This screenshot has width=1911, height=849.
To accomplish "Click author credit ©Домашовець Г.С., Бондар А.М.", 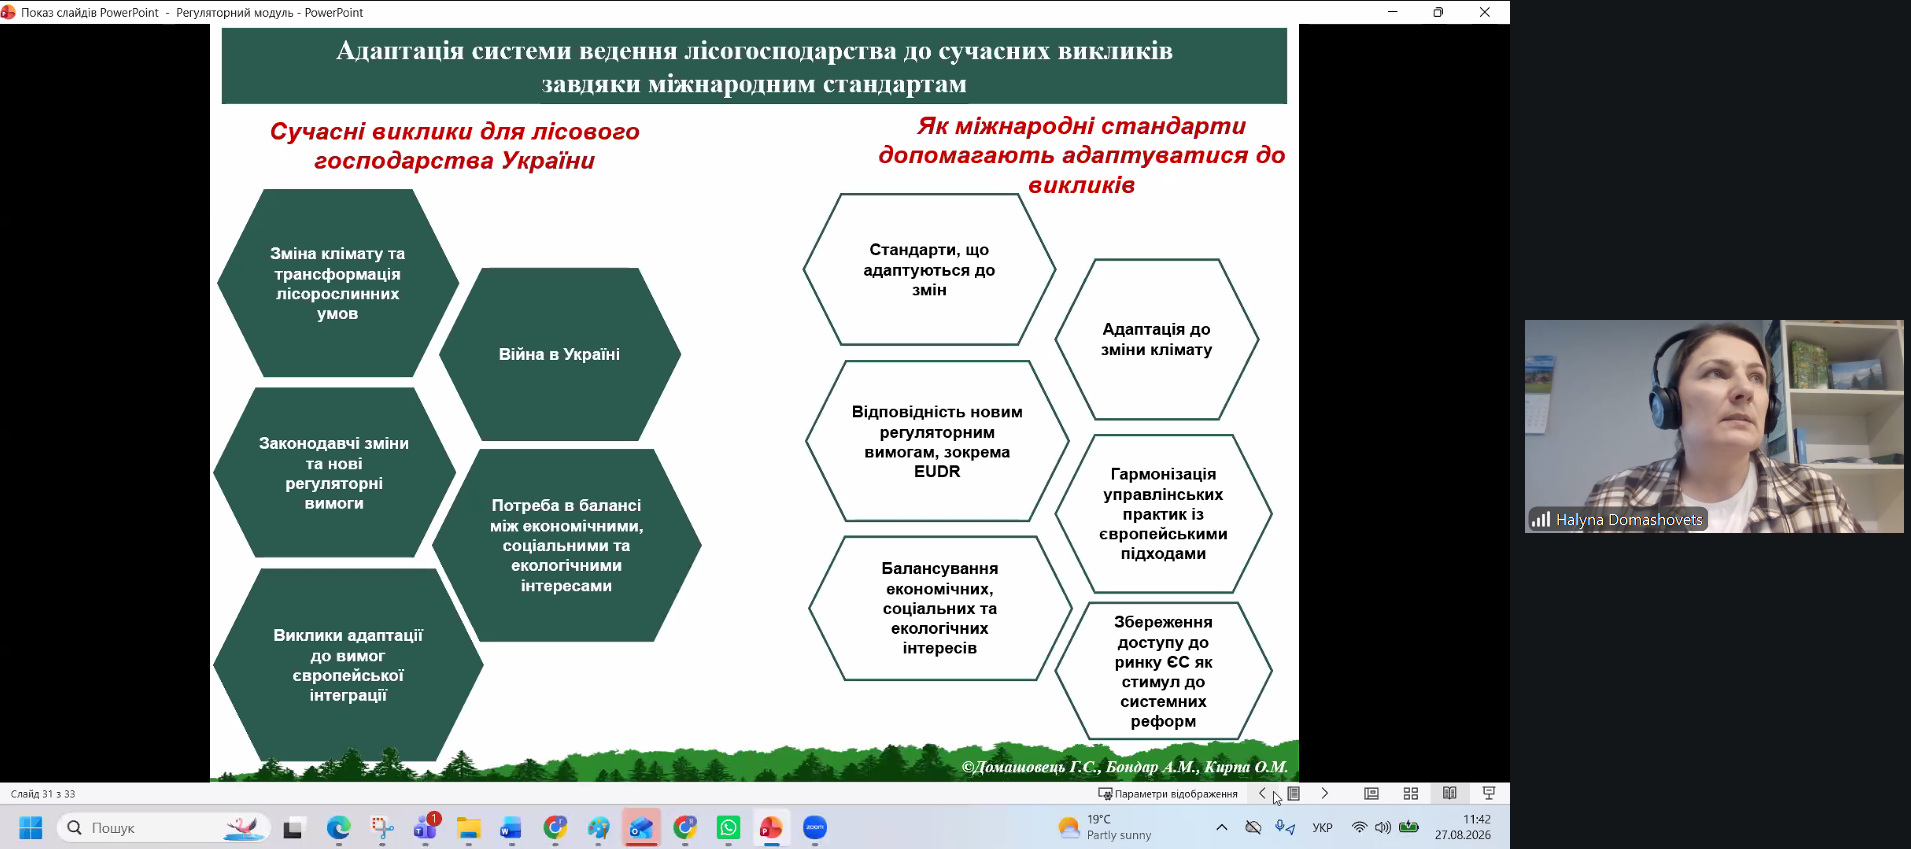I will click(x=1124, y=767).
